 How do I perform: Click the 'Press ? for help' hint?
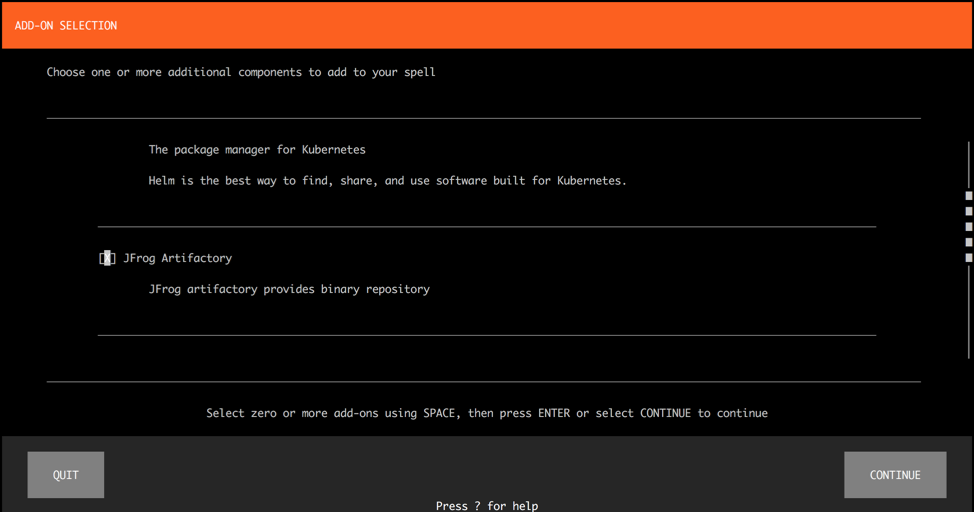487,506
